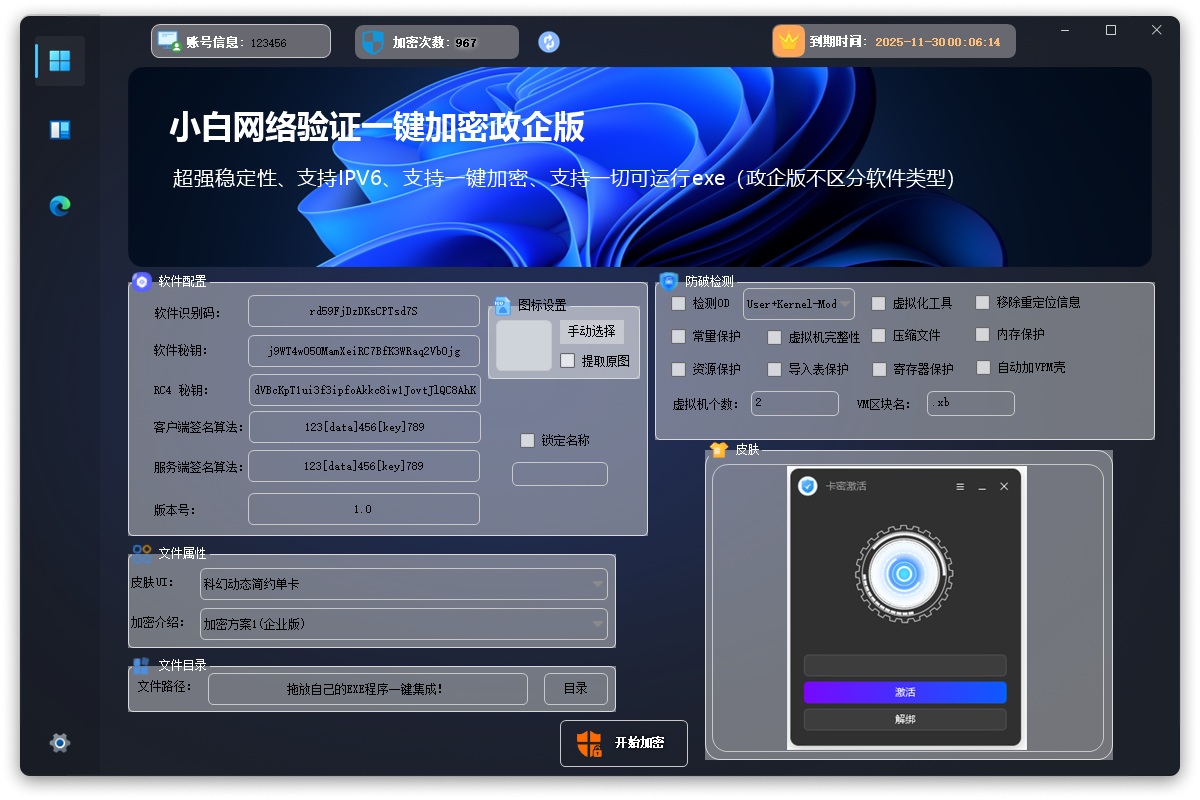Open the 加密介绍 plan dropdown
Image resolution: width=1200 pixels, height=800 pixels.
pos(403,624)
